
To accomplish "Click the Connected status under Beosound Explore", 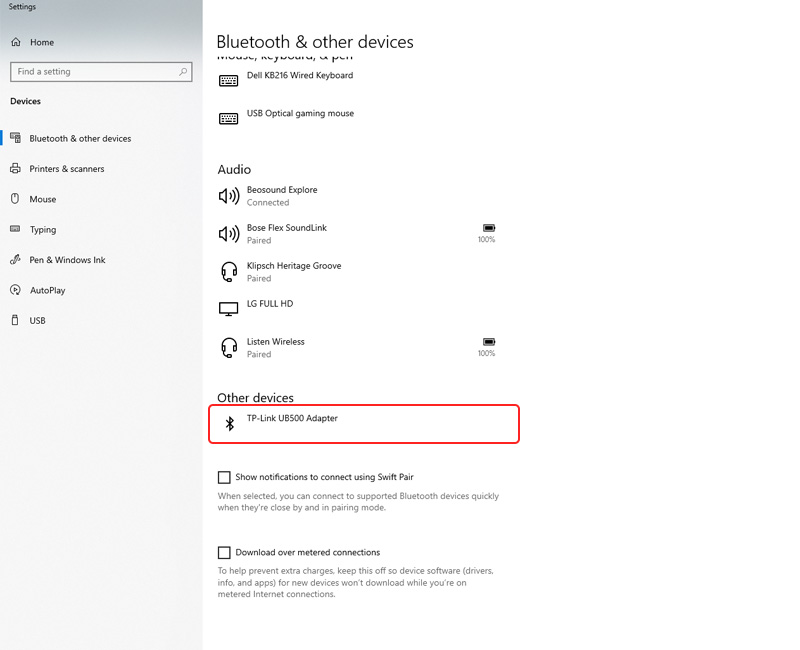I will point(268,203).
